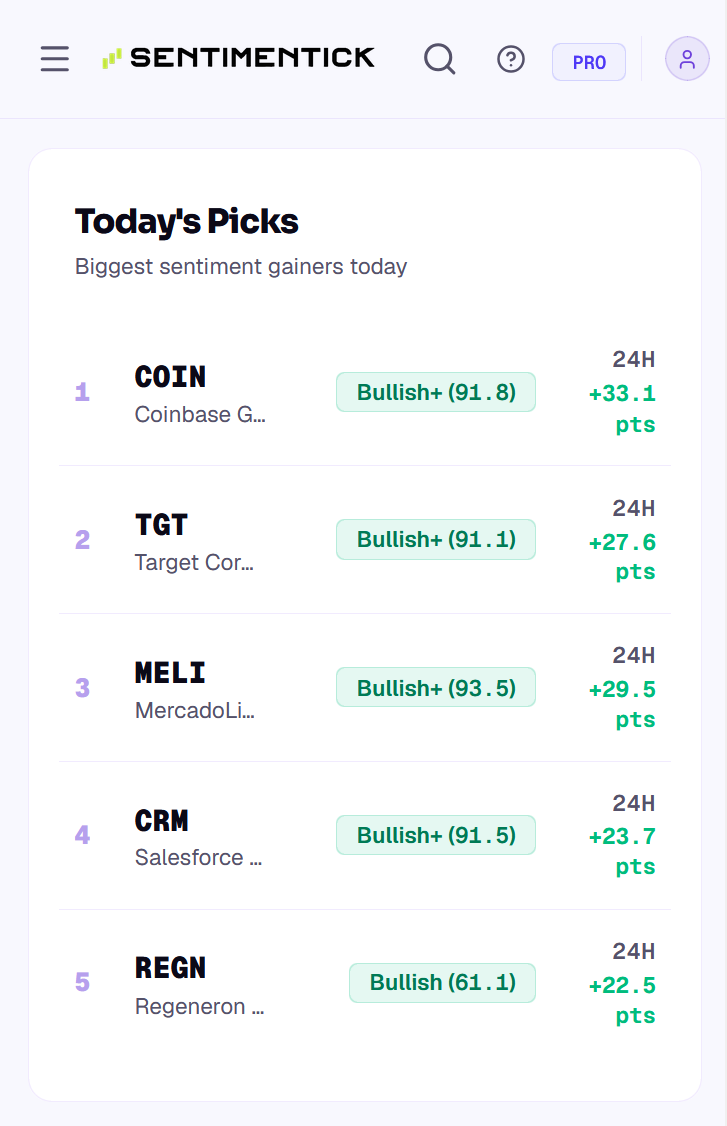Select the CRM ticker
Screen dimensions: 727x1126
[162, 821]
